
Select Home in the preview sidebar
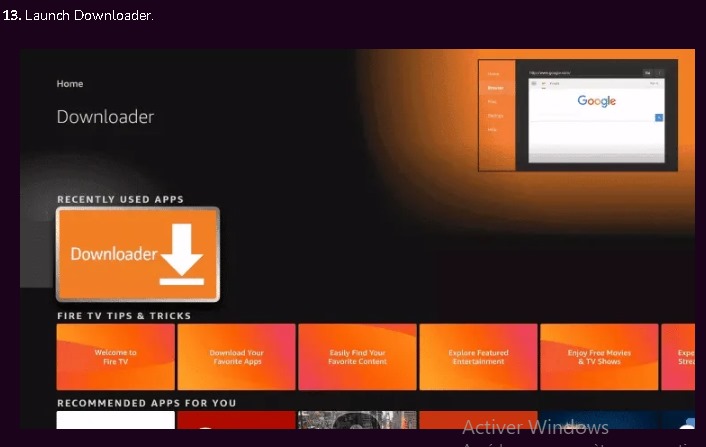click(x=493, y=74)
